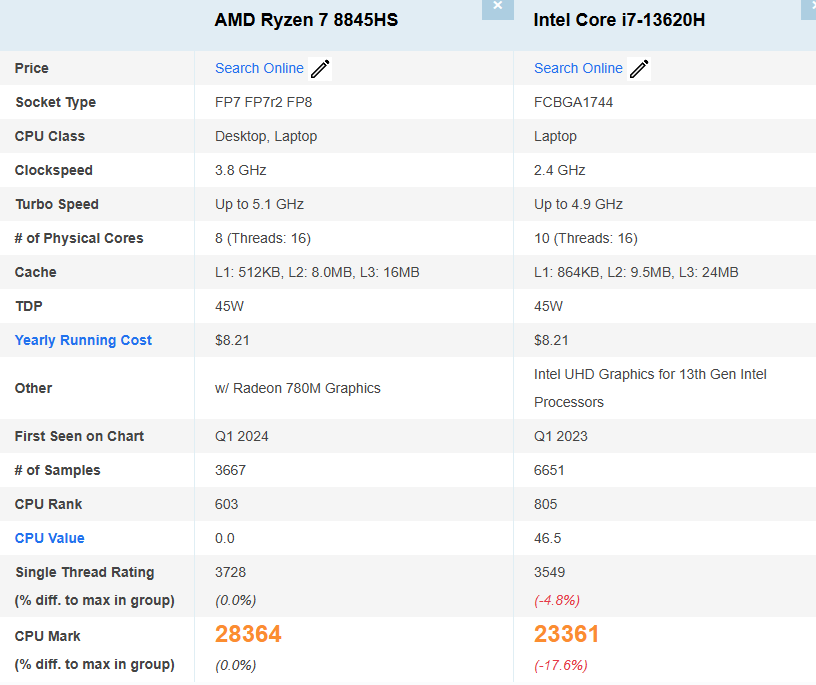Open Search Online link for Intel Core i7-13620H
This screenshot has height=685, width=816.
(x=578, y=68)
